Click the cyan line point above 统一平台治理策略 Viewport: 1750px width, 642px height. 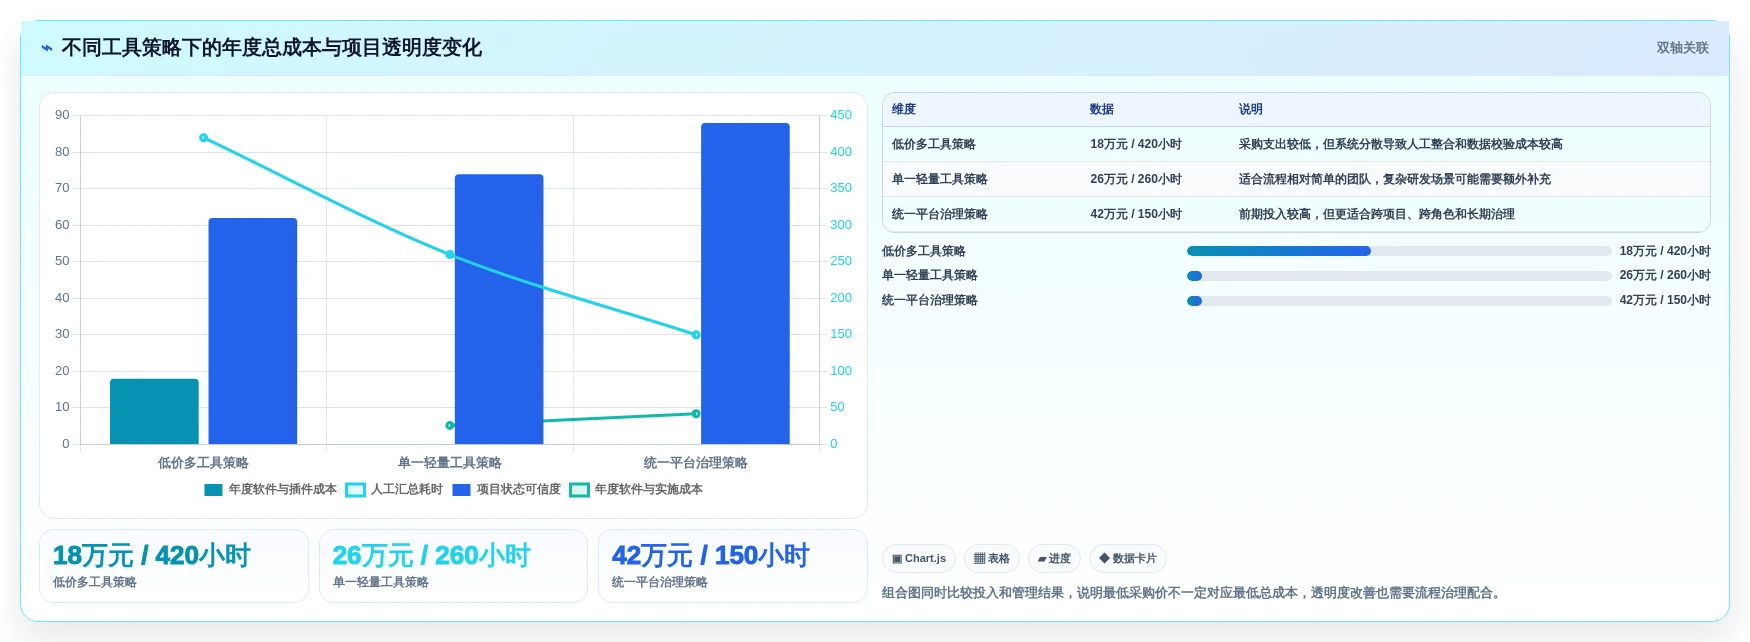tap(696, 335)
